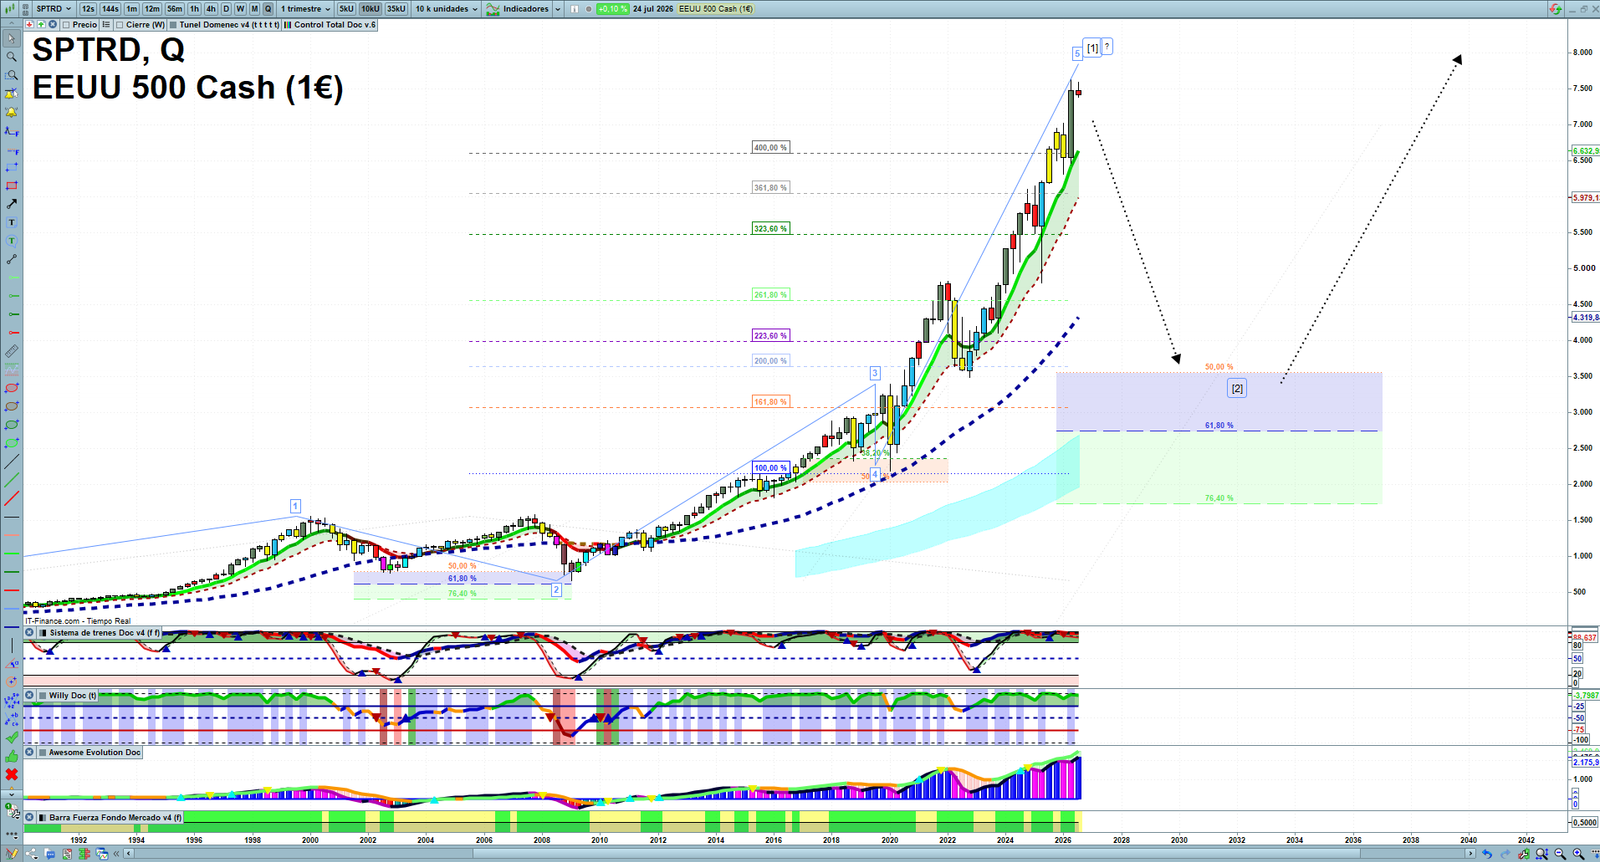1600x862 pixels.
Task: Click the green plus icon beside Precio
Action: pyautogui.click(x=41, y=25)
